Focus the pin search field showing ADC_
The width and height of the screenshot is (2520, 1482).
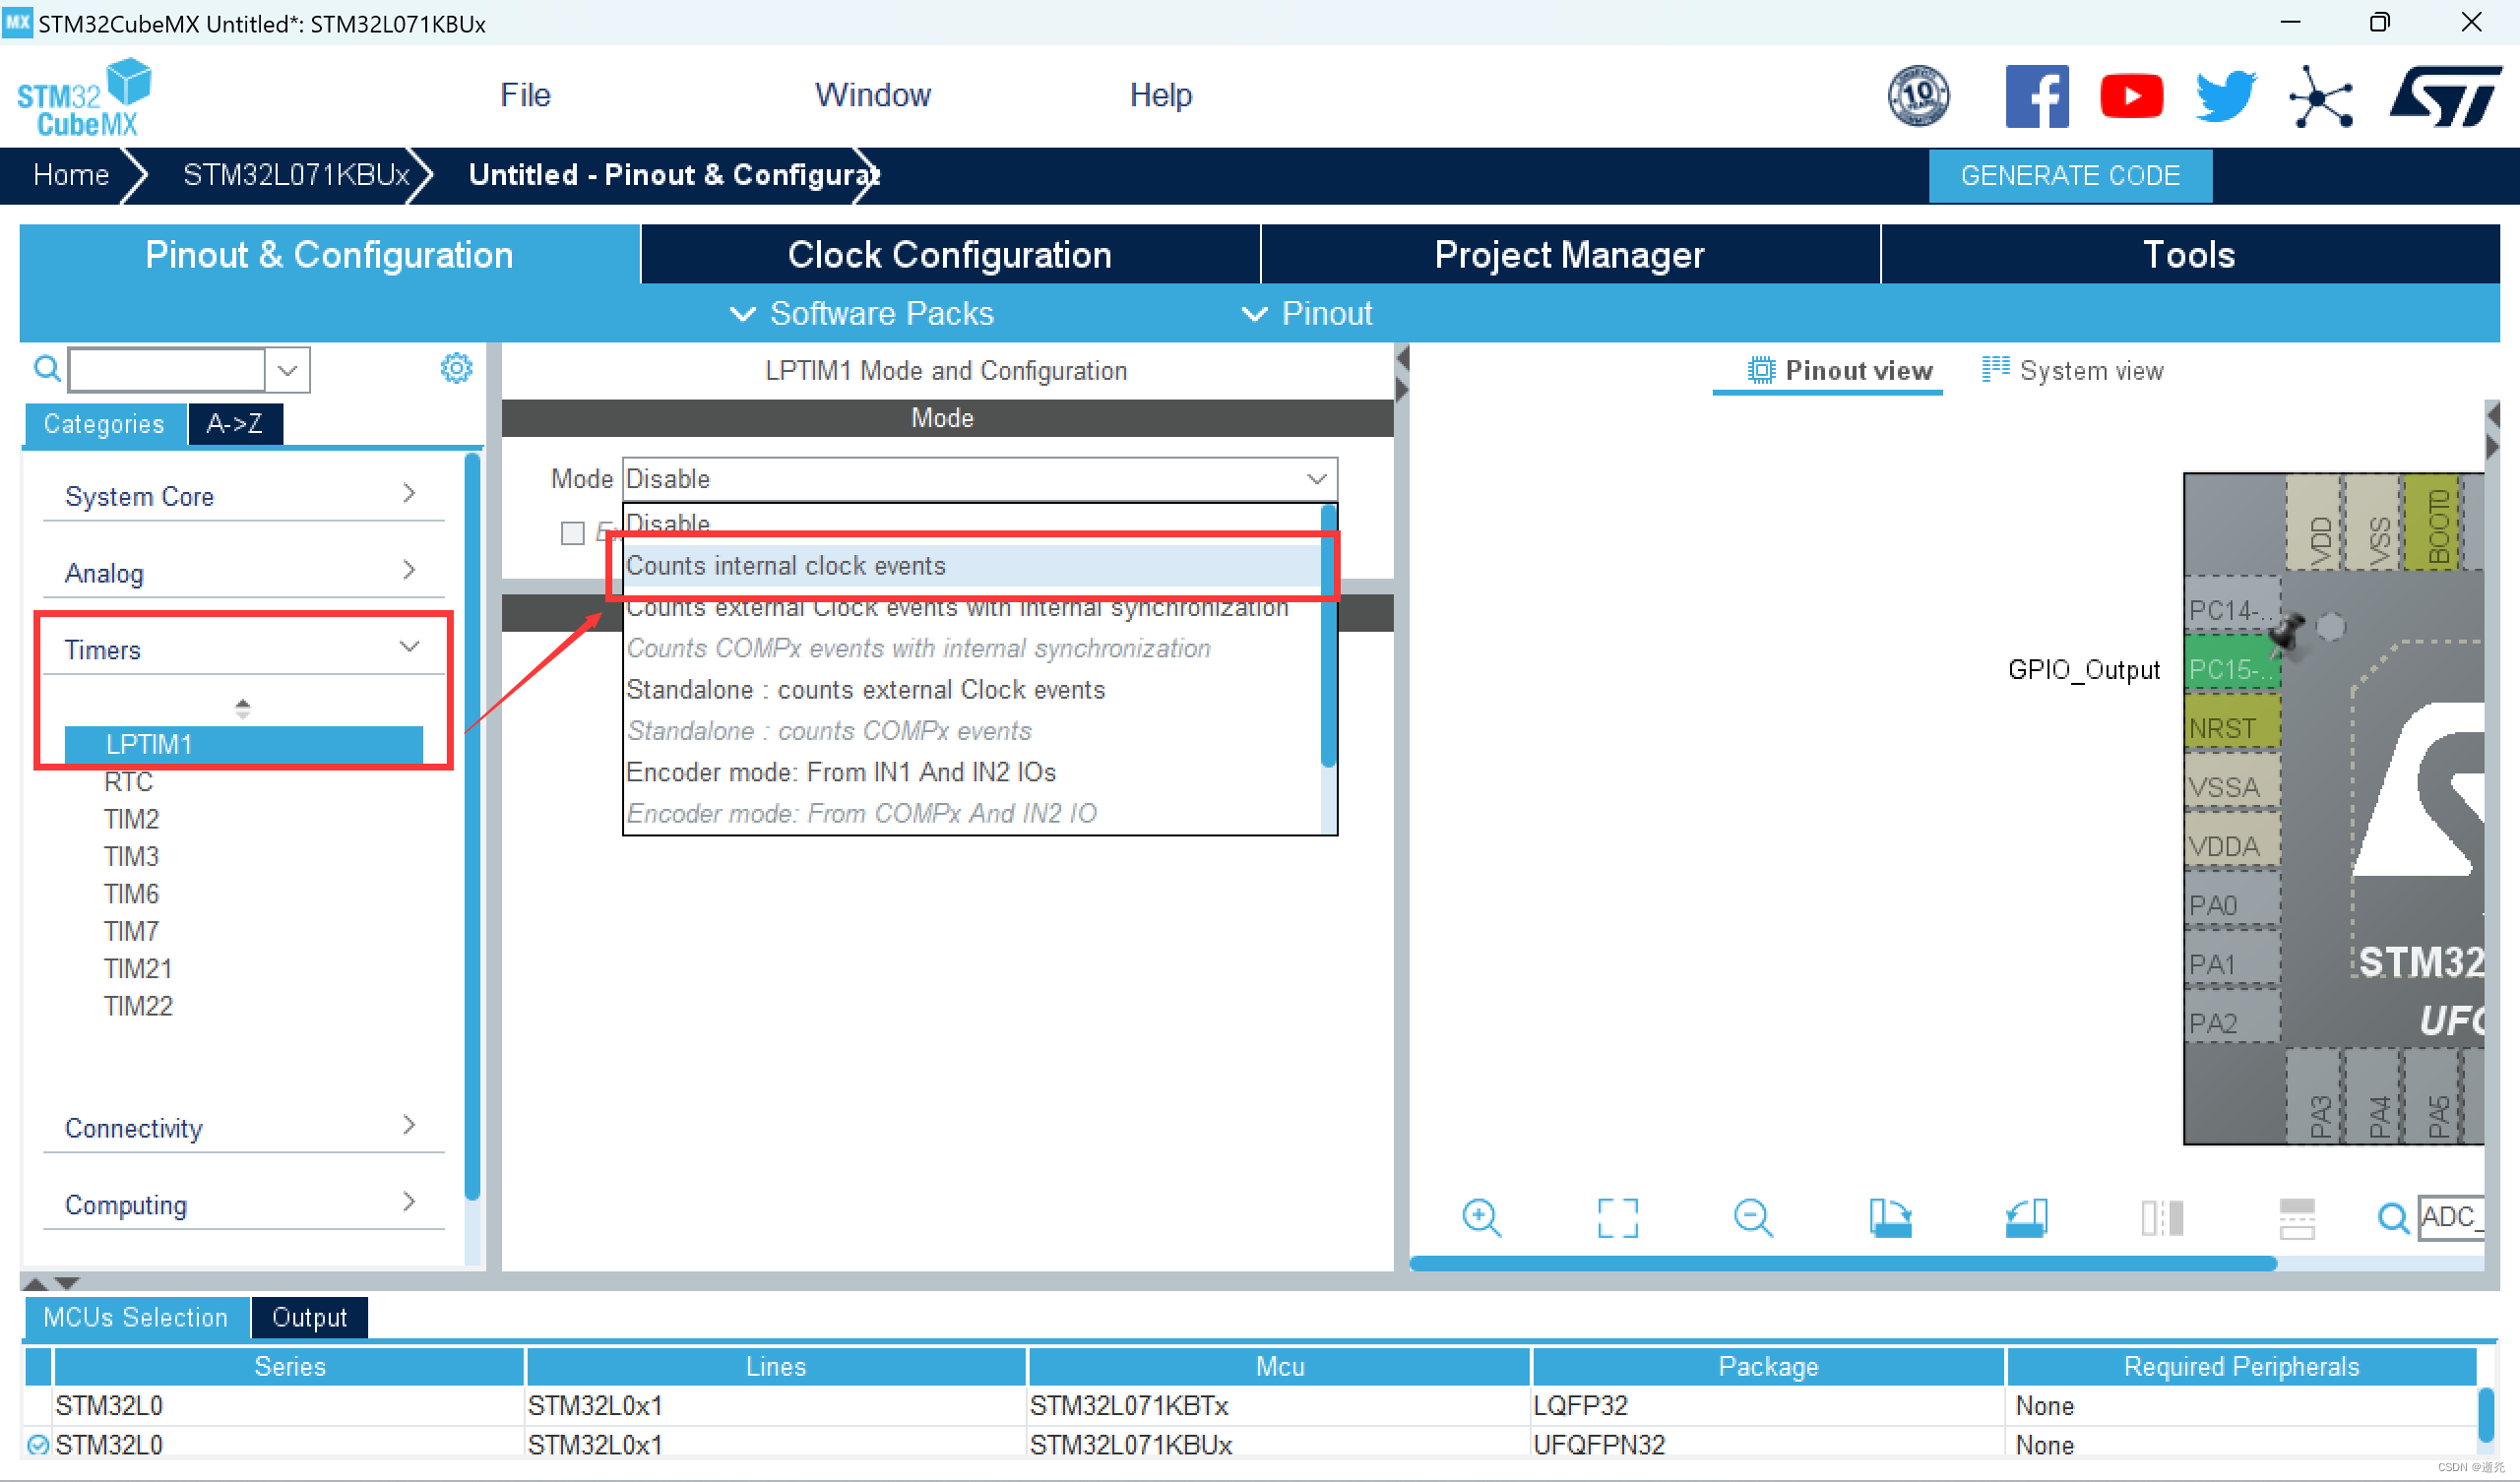click(x=2450, y=1218)
